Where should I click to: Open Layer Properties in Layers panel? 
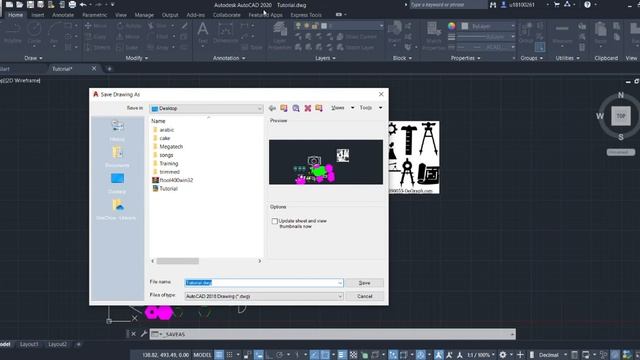click(x=280, y=36)
